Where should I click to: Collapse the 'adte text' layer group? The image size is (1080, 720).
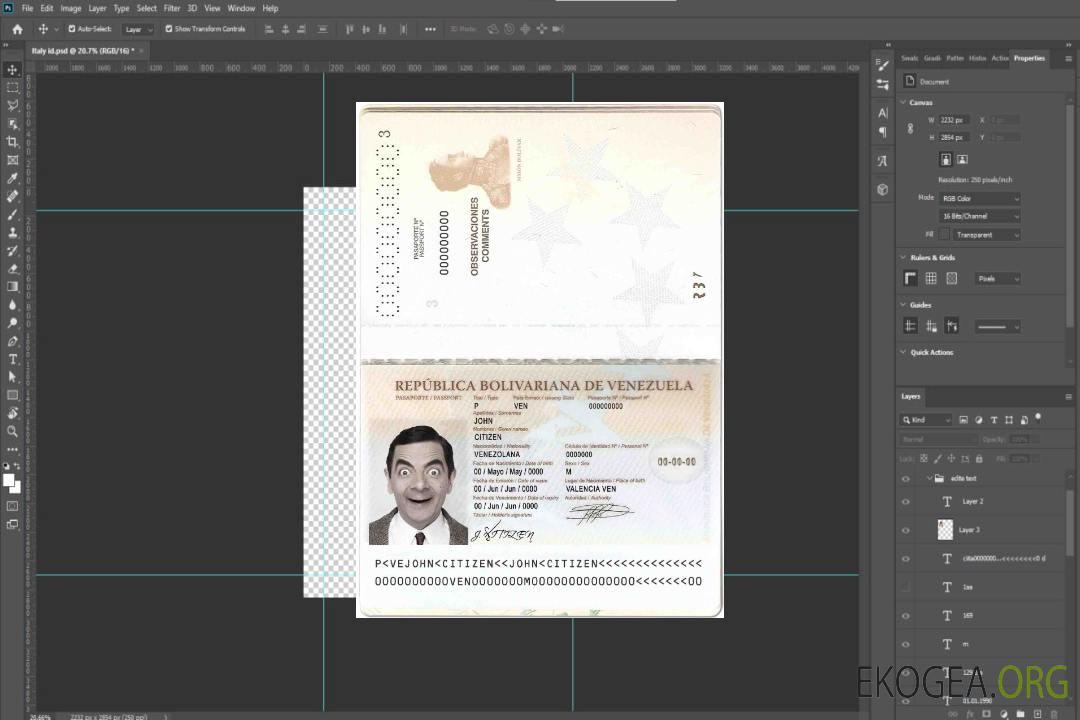[x=928, y=478]
